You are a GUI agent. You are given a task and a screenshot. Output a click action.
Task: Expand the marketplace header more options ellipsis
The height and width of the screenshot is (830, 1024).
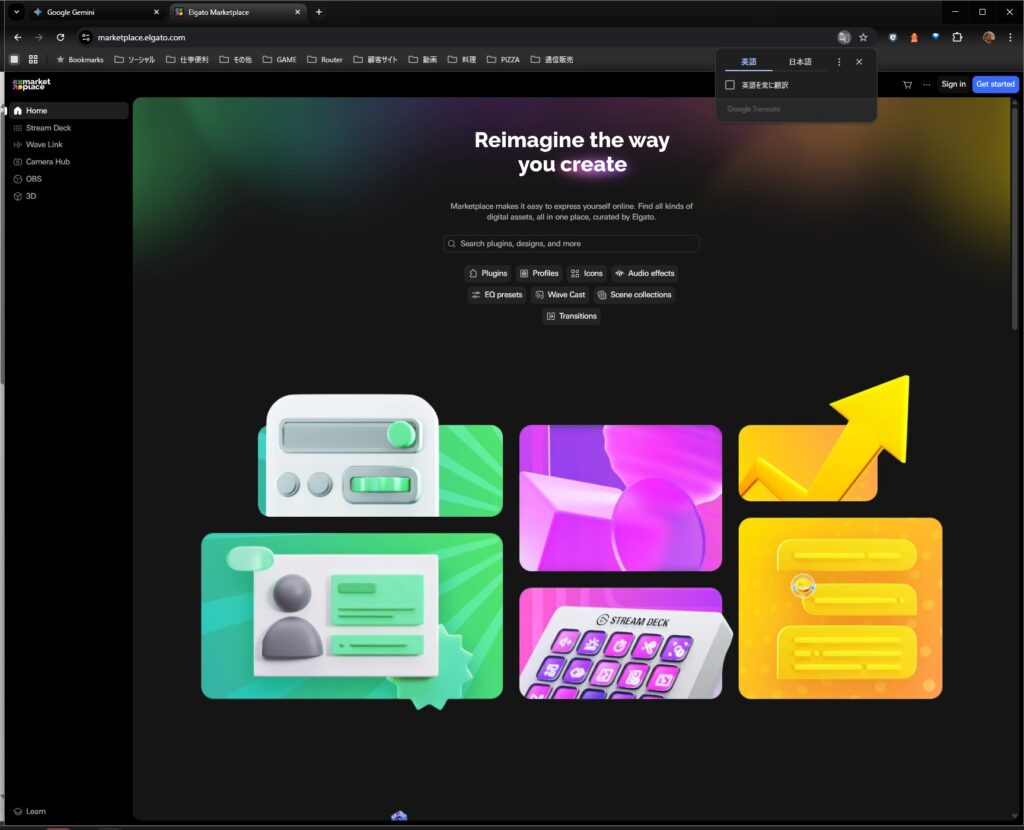point(926,84)
